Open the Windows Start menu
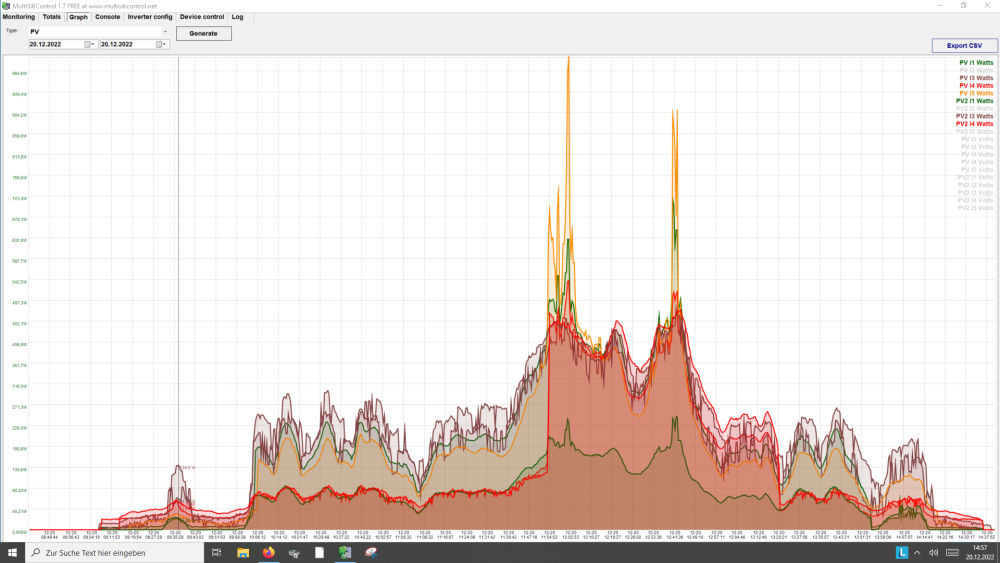Screen dimensions: 1000x563 [12, 553]
